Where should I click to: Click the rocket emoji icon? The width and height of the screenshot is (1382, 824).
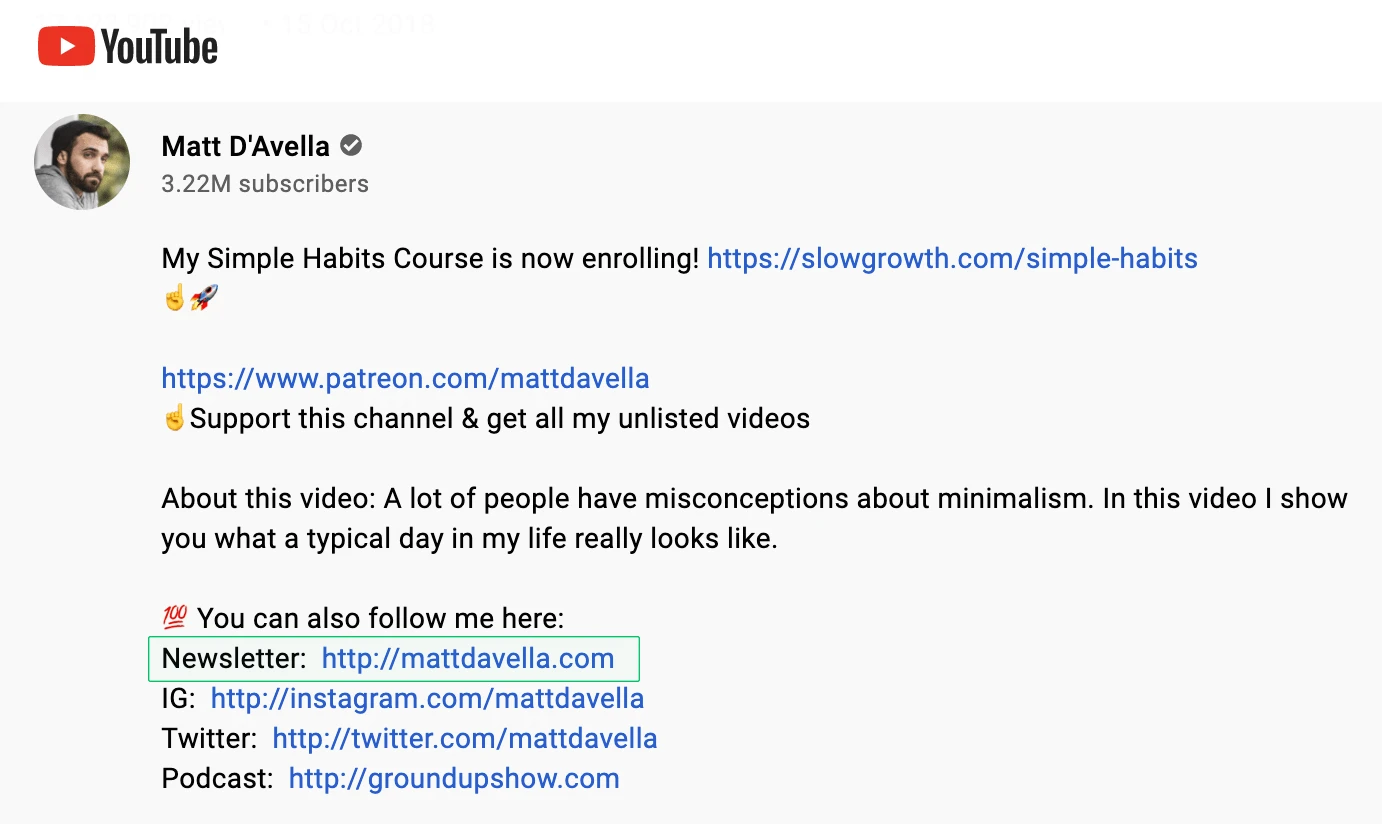pyautogui.click(x=204, y=298)
